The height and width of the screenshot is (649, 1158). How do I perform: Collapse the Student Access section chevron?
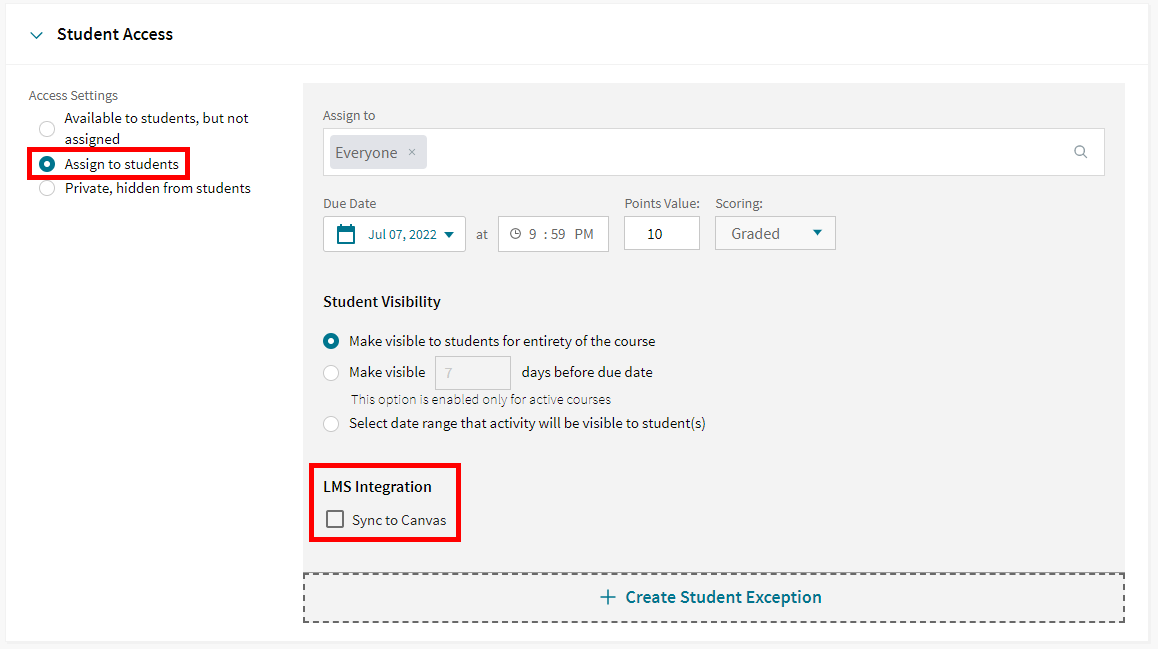36,34
